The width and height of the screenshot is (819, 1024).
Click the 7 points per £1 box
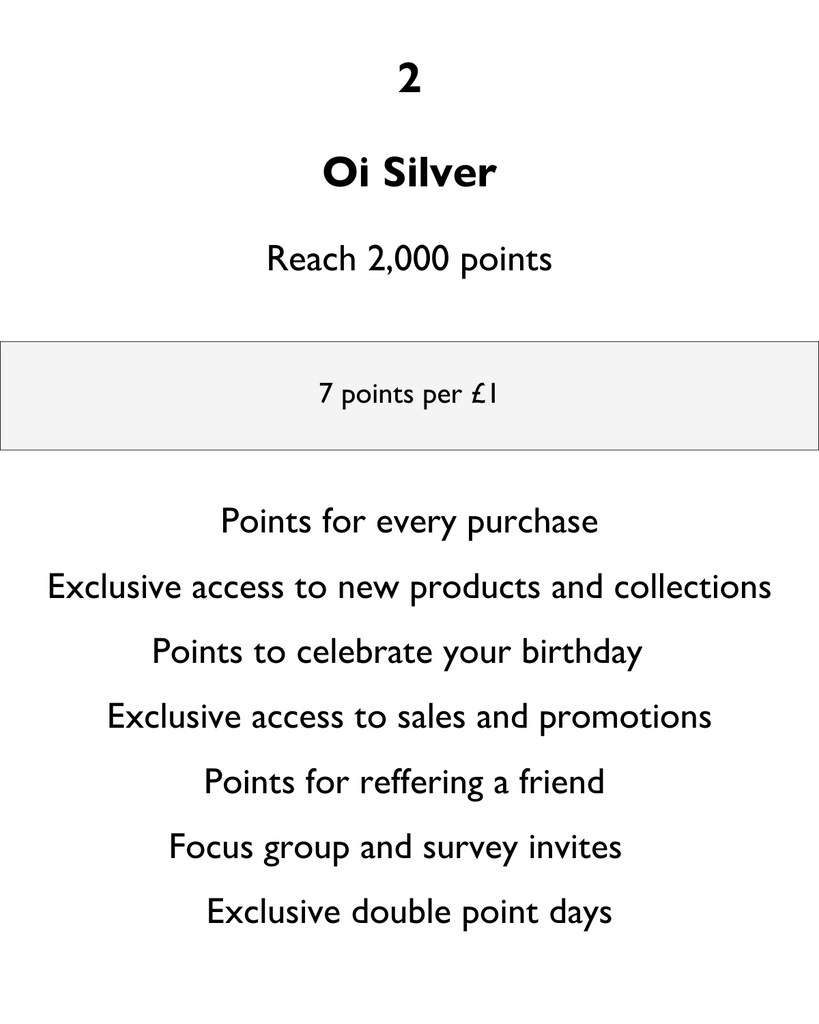click(409, 396)
